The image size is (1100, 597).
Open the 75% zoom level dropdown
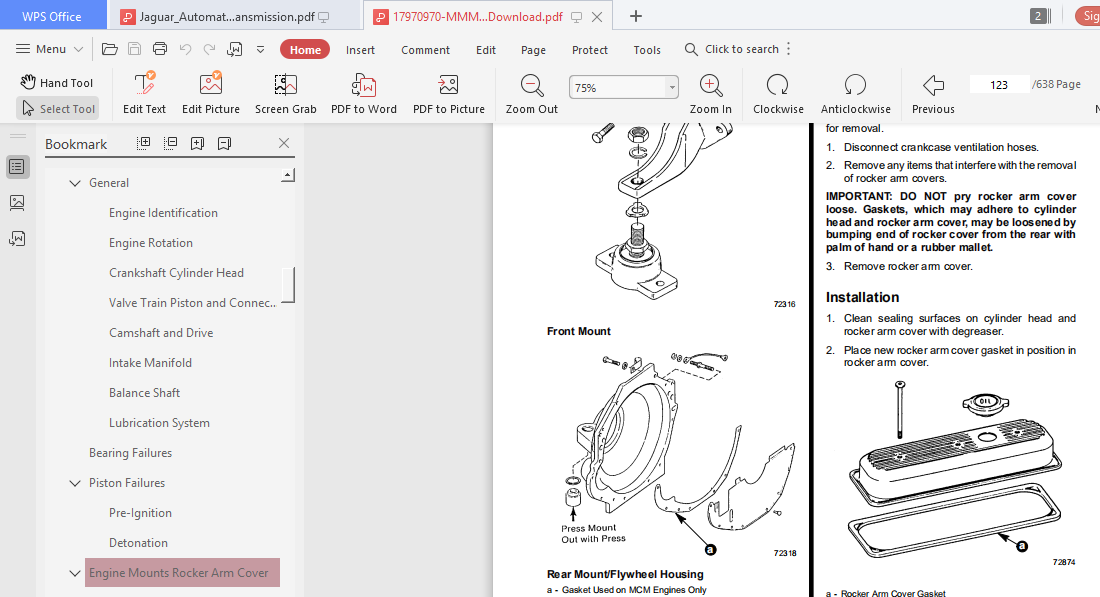pos(671,88)
